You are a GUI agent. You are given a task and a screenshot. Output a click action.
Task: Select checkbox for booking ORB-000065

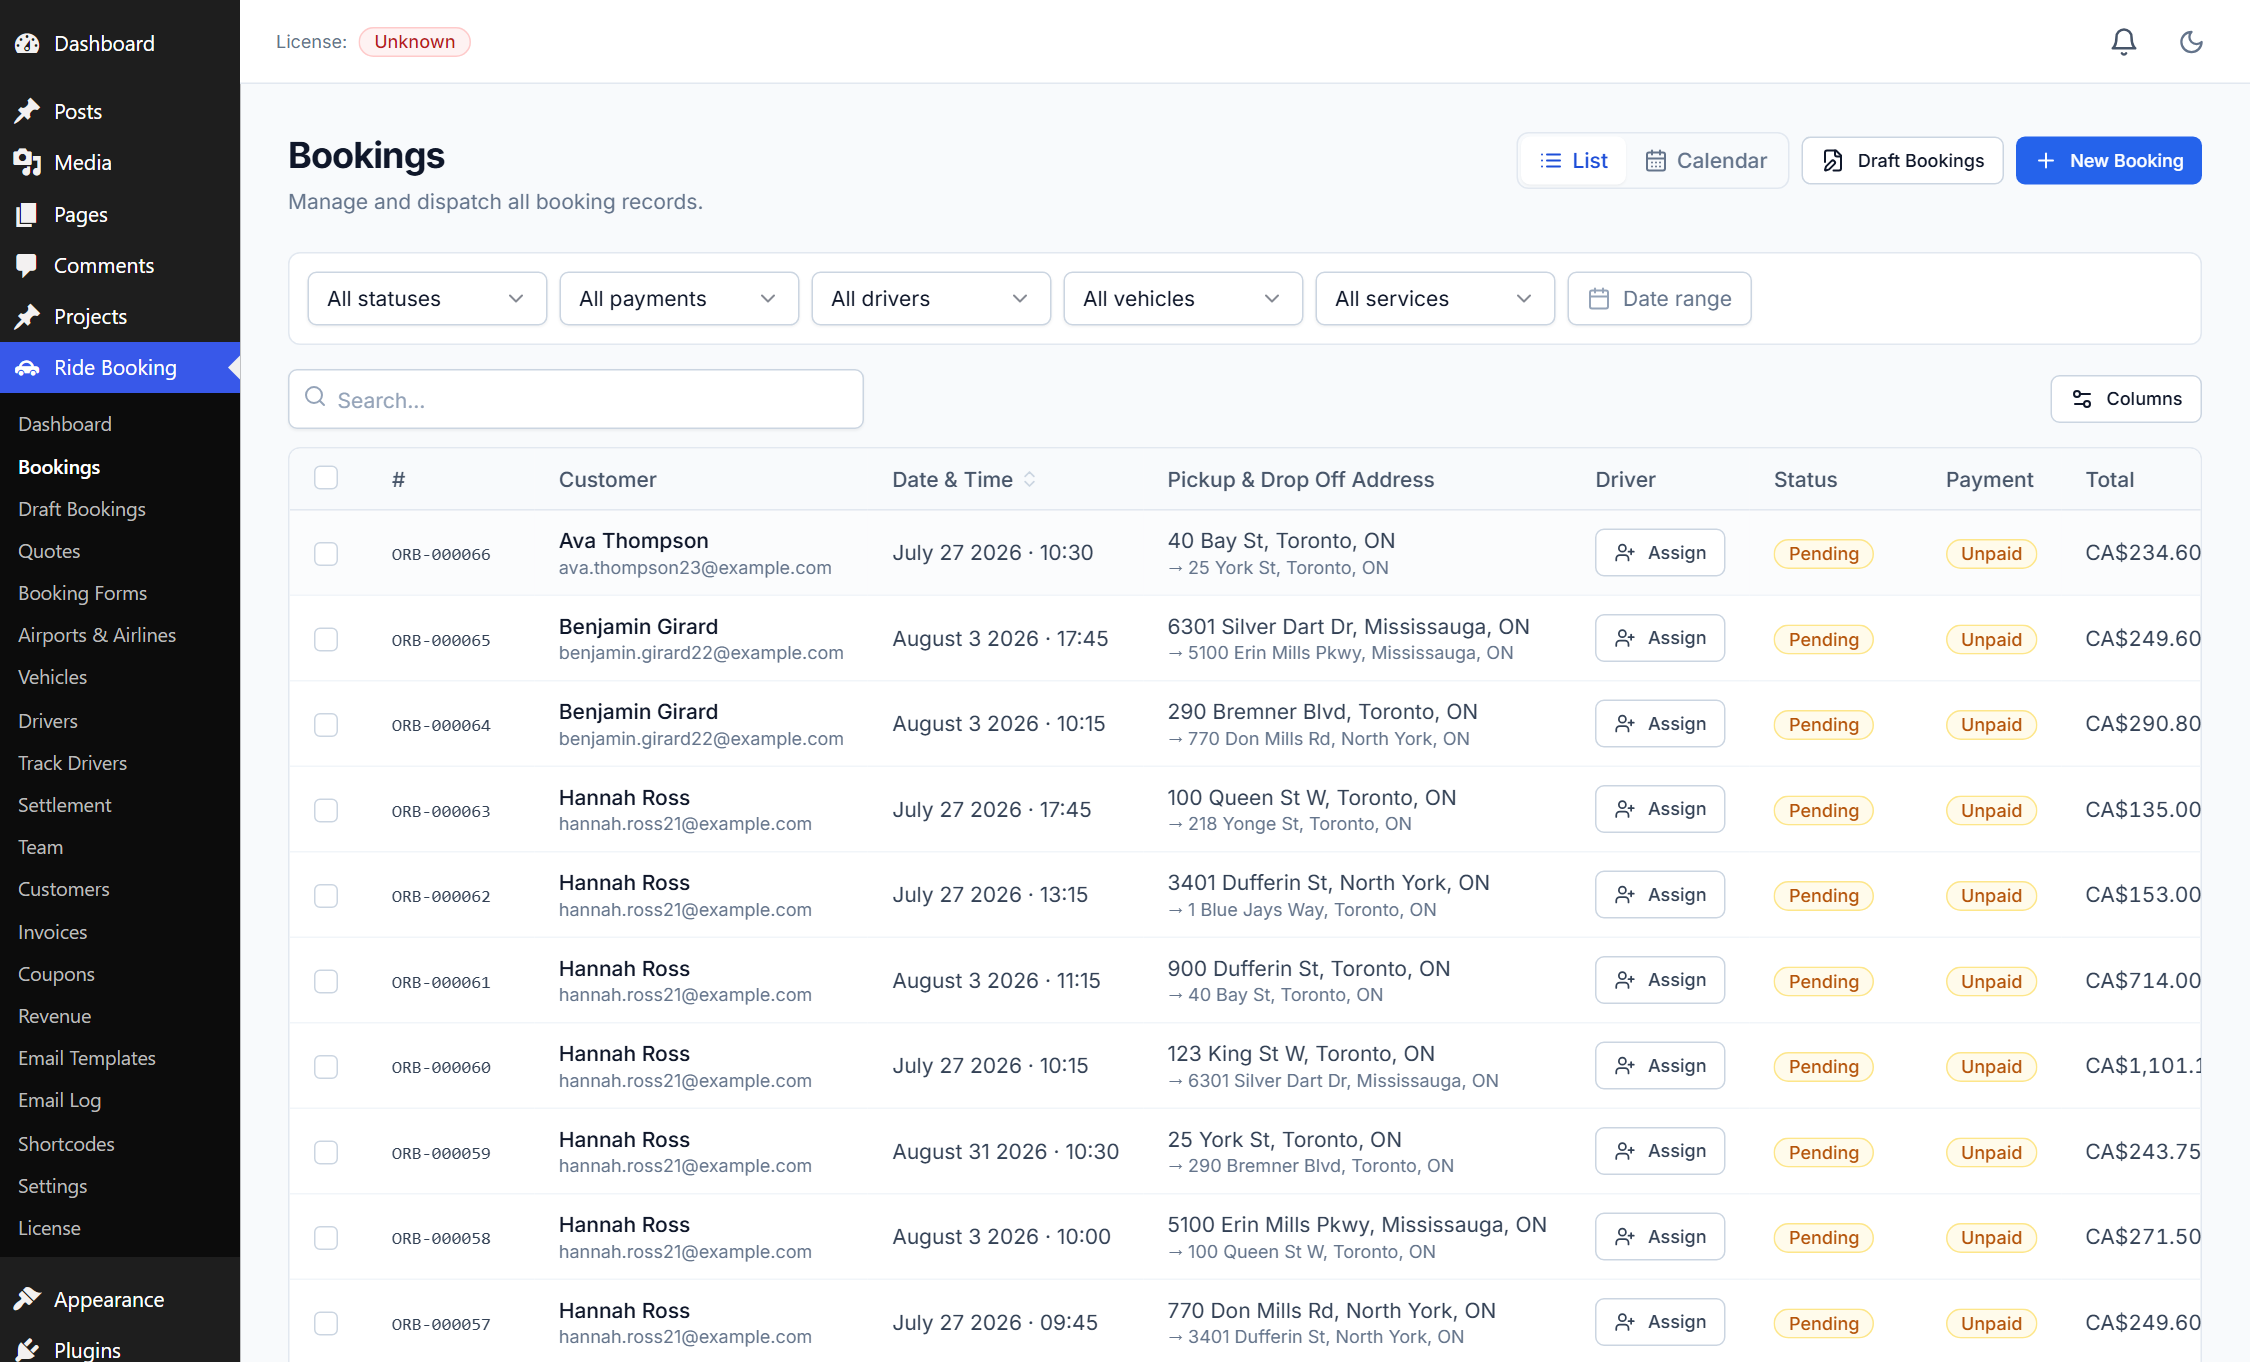326,639
